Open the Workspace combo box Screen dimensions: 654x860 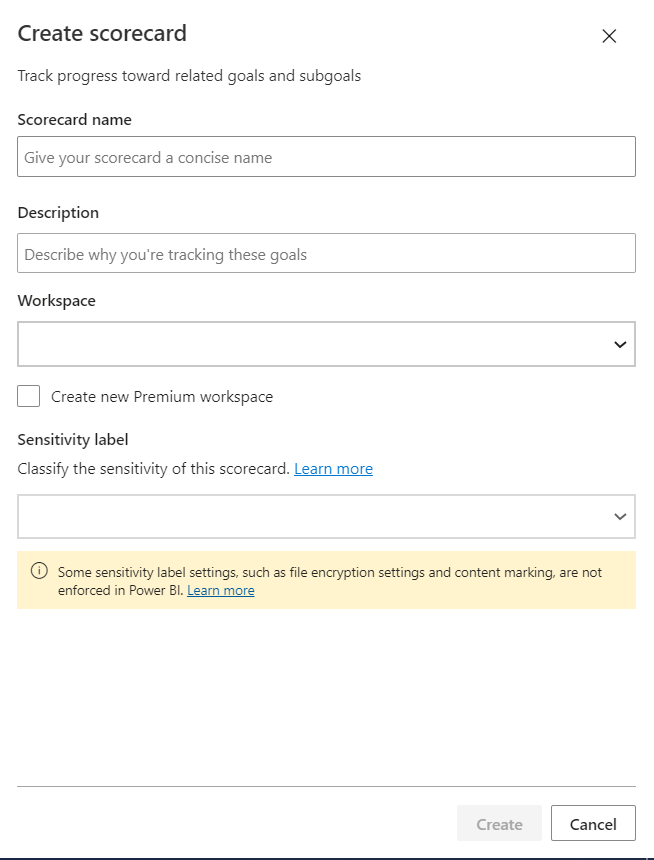326,344
